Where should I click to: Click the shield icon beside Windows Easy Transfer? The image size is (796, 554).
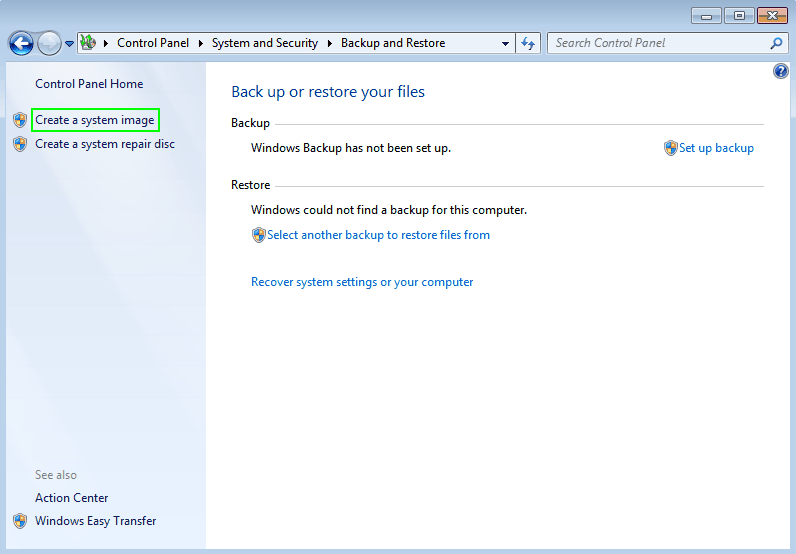(x=20, y=521)
